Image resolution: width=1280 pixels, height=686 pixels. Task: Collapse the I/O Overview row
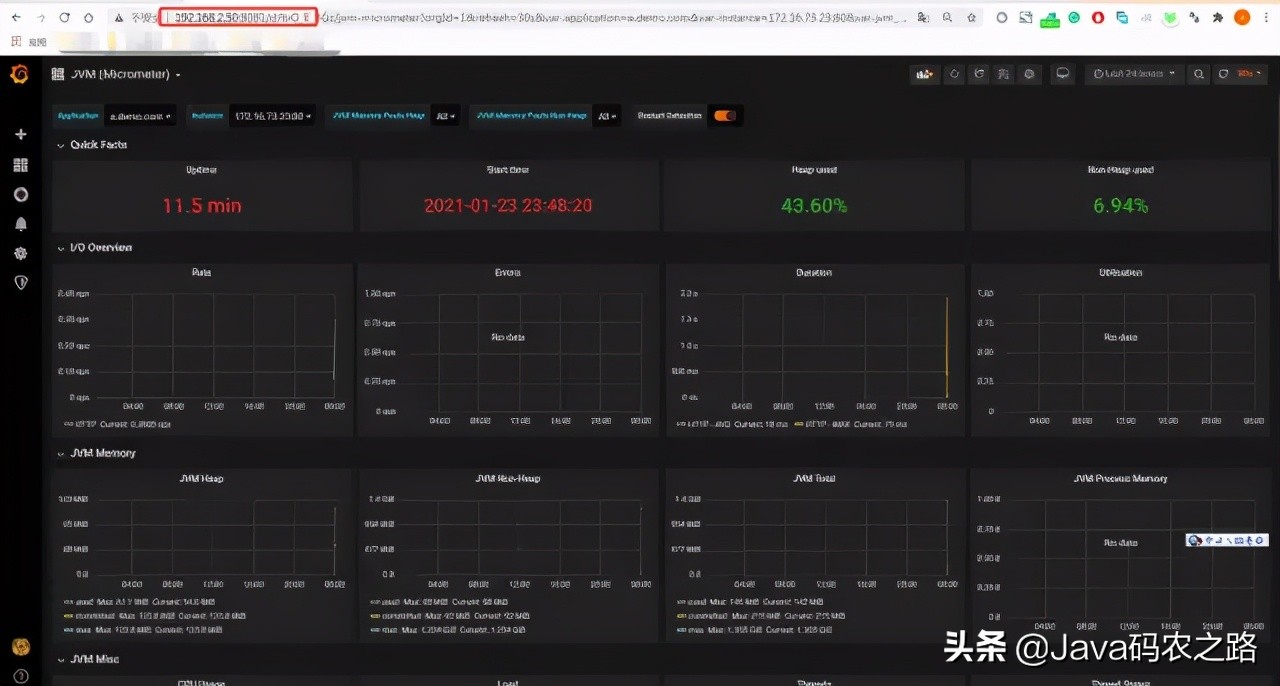click(94, 248)
